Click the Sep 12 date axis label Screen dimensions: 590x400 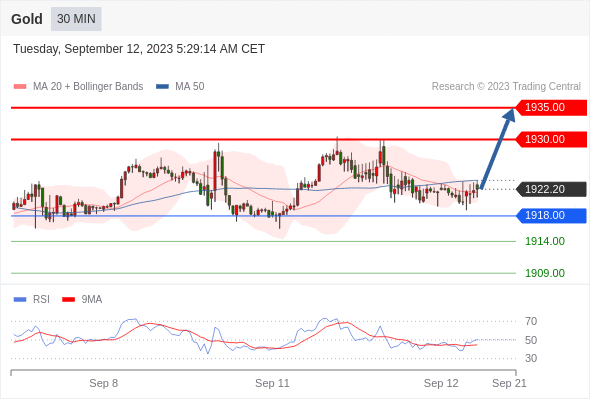pyautogui.click(x=441, y=383)
